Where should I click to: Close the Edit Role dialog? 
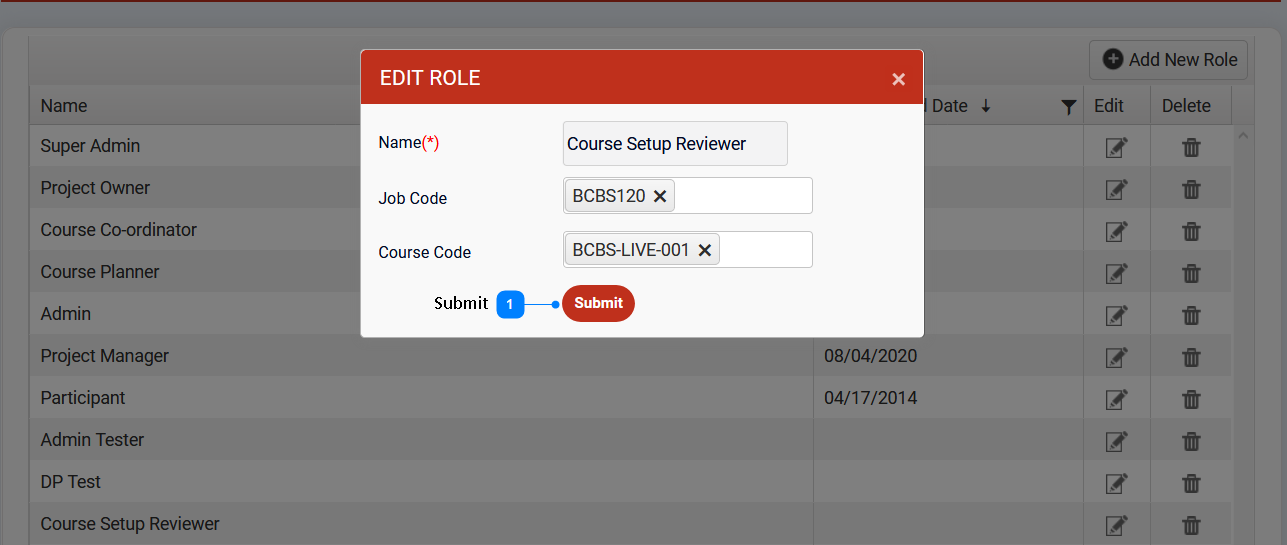[898, 79]
